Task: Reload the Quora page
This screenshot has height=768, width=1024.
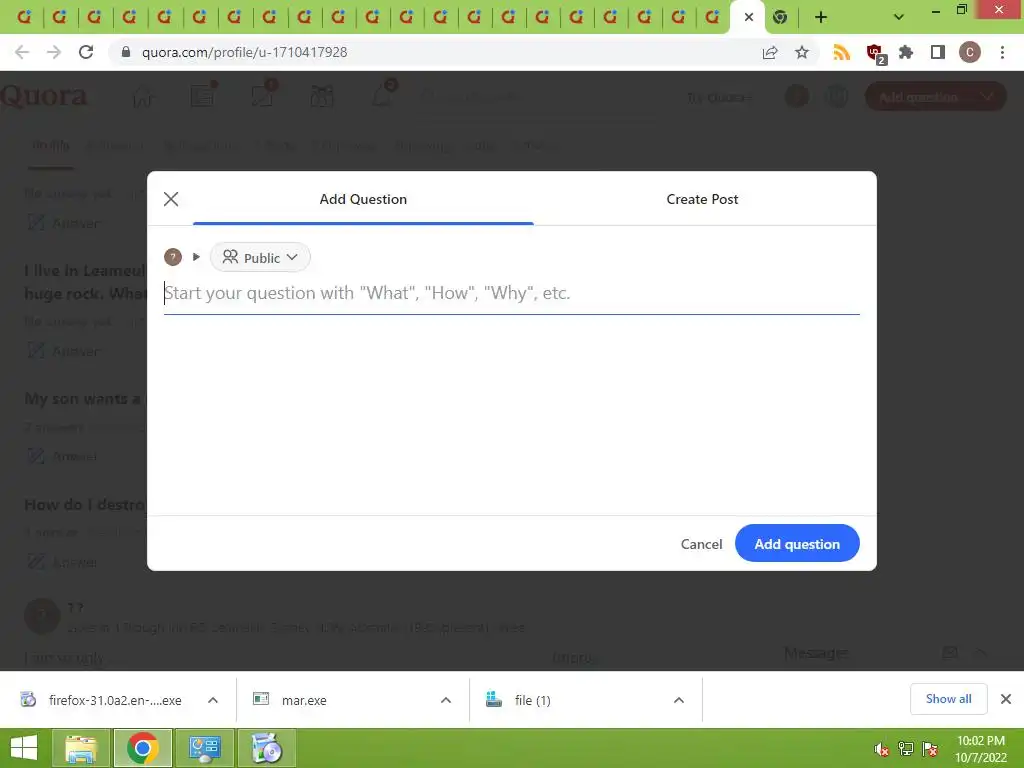Action: tap(86, 52)
